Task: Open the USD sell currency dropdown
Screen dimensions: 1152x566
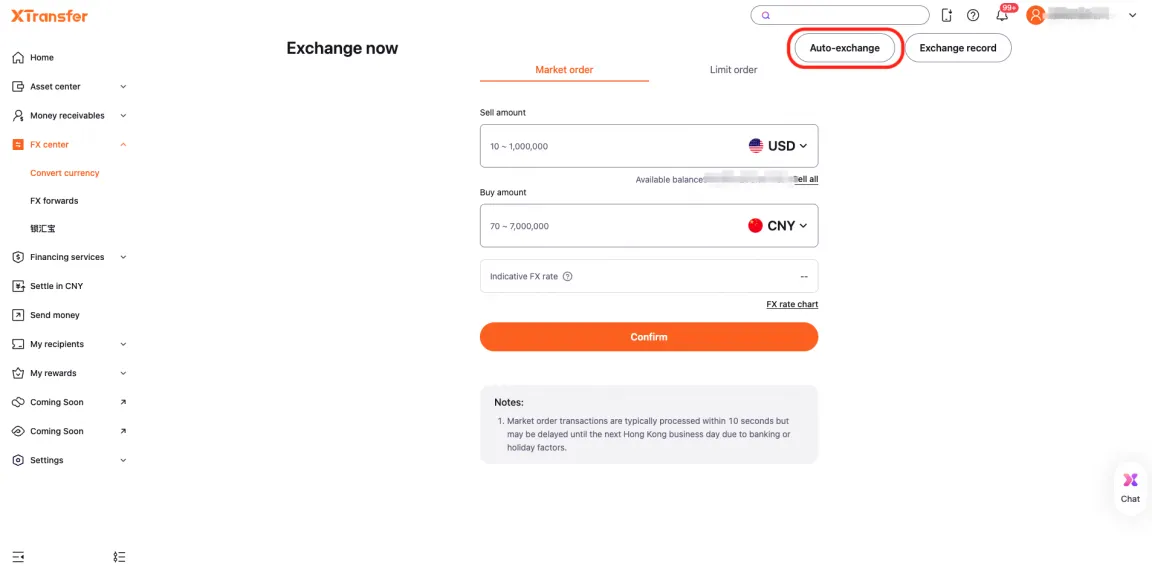Action: click(x=778, y=146)
